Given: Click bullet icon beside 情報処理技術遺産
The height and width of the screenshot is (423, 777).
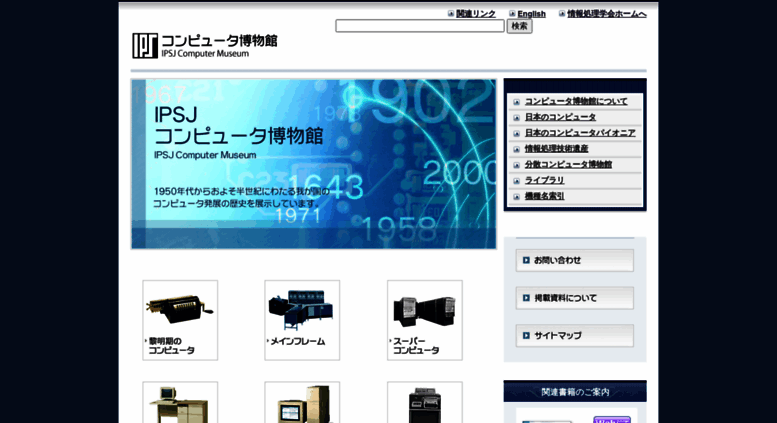Looking at the screenshot, I should pos(516,149).
